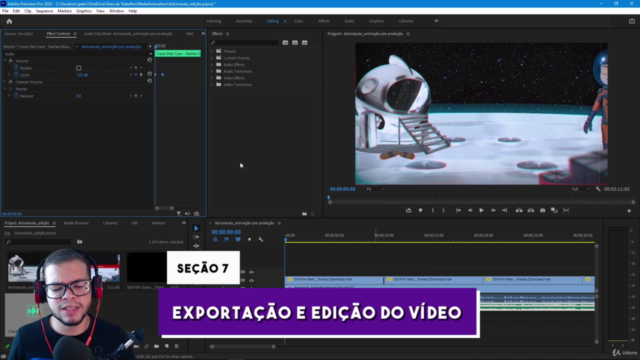Open the Markers menu
The width and height of the screenshot is (640, 360).
click(64, 11)
